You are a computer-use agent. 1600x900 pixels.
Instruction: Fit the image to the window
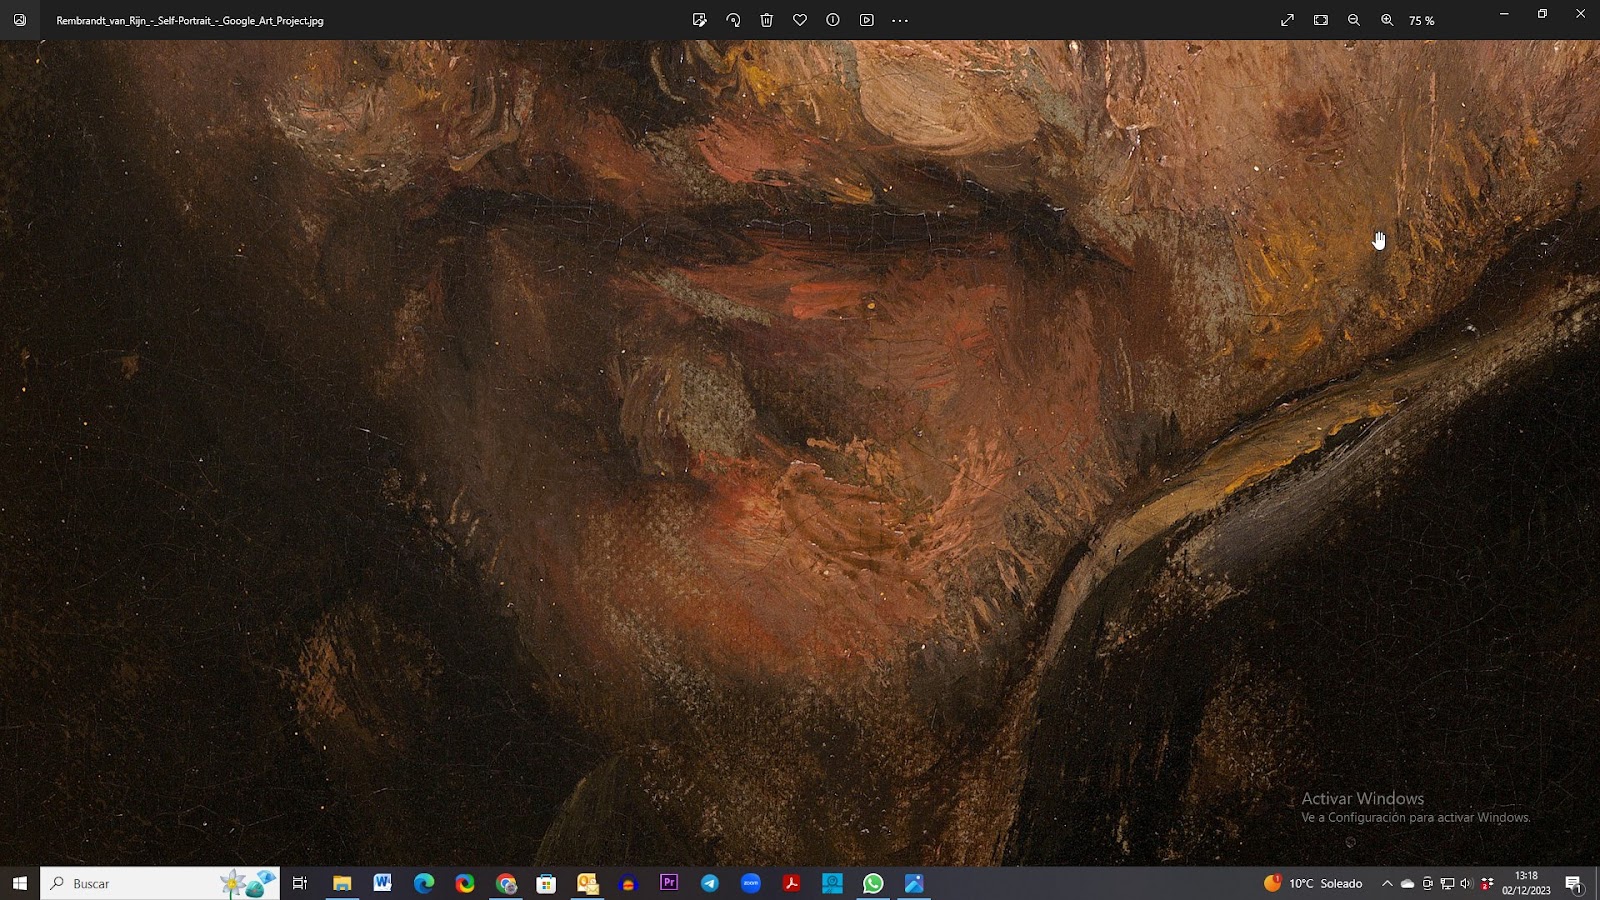coord(1321,20)
